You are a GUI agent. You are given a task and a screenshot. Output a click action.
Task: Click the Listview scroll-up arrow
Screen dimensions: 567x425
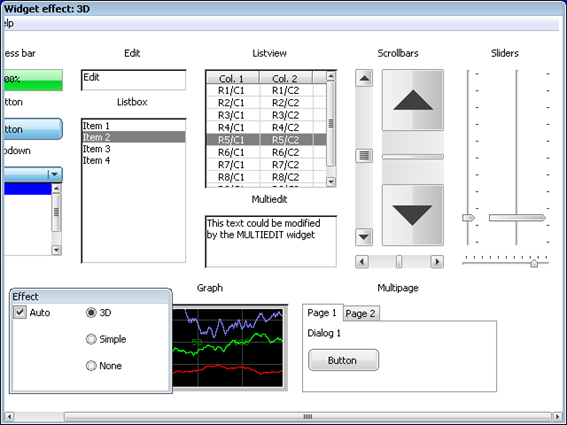pos(331,76)
